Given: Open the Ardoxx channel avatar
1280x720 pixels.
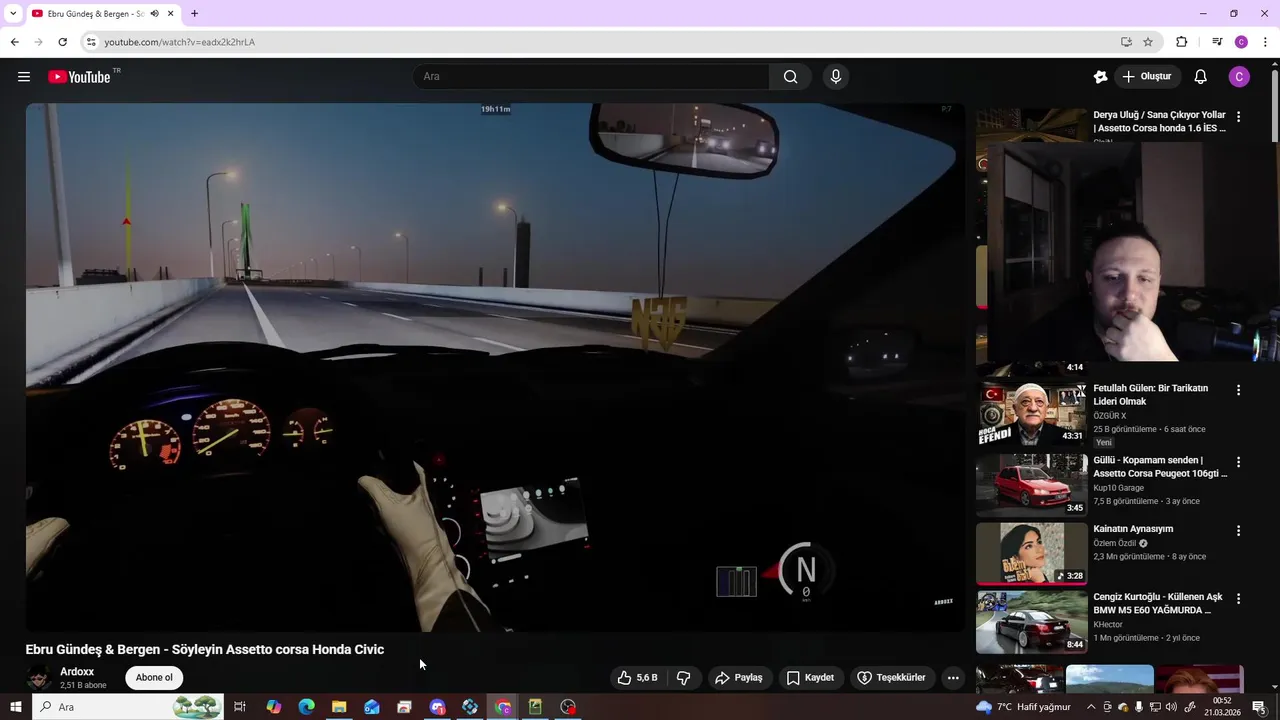Looking at the screenshot, I should tap(39, 678).
